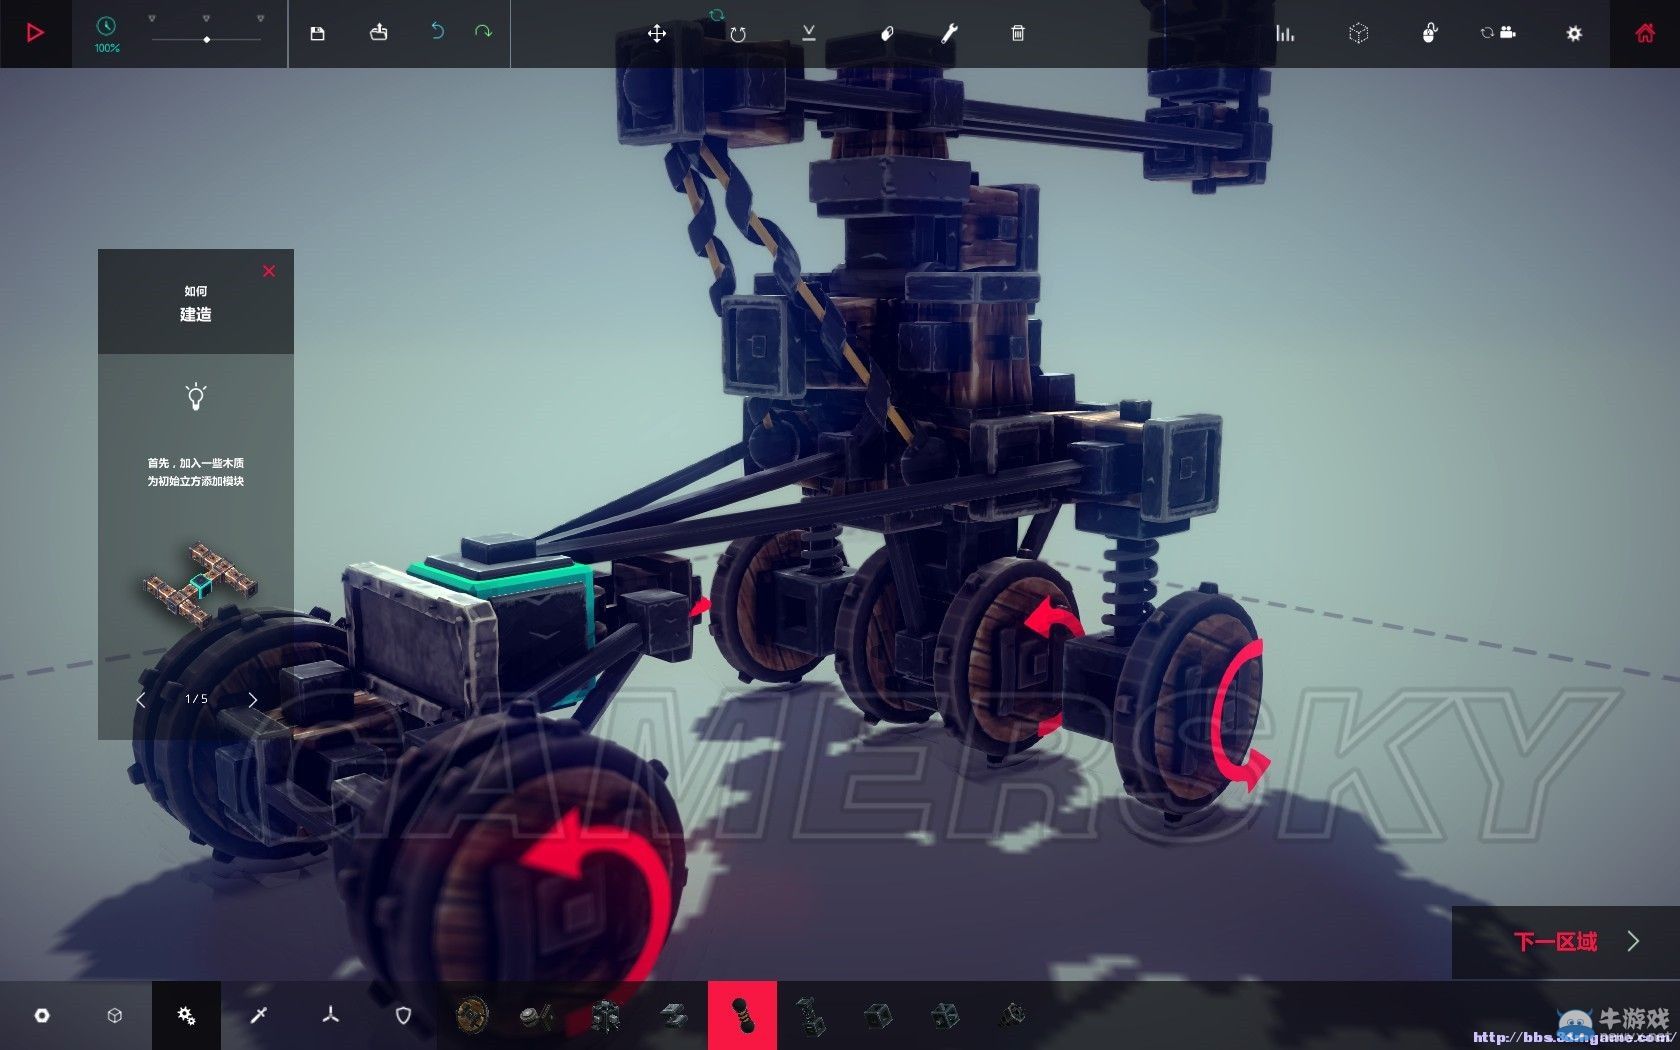Select the wrench key-mapping tool

coord(949,34)
